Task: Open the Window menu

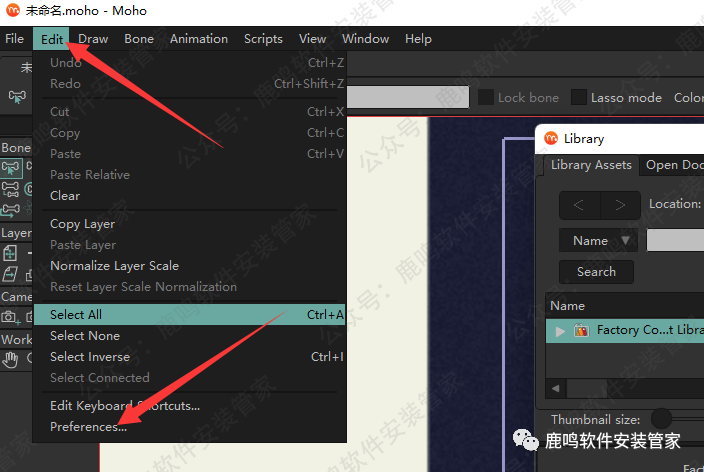Action: pyautogui.click(x=365, y=39)
